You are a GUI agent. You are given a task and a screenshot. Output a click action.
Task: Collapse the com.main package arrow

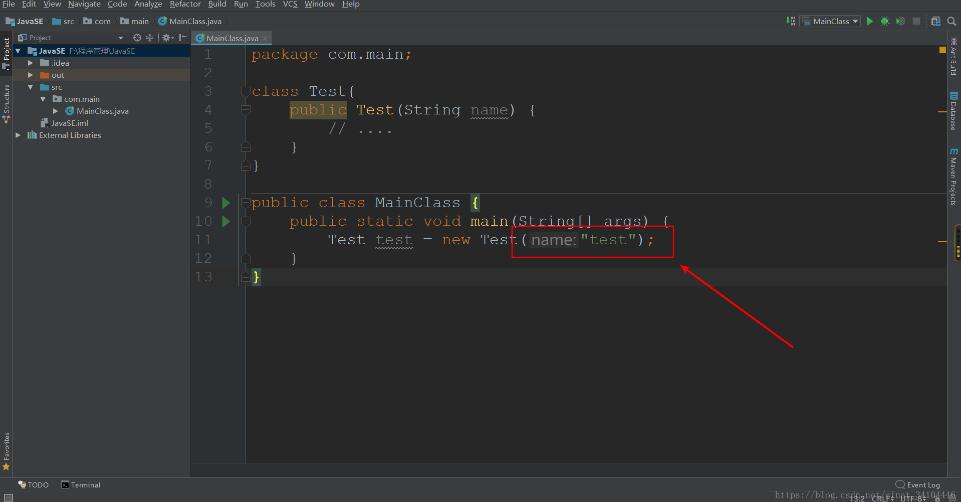(43, 99)
